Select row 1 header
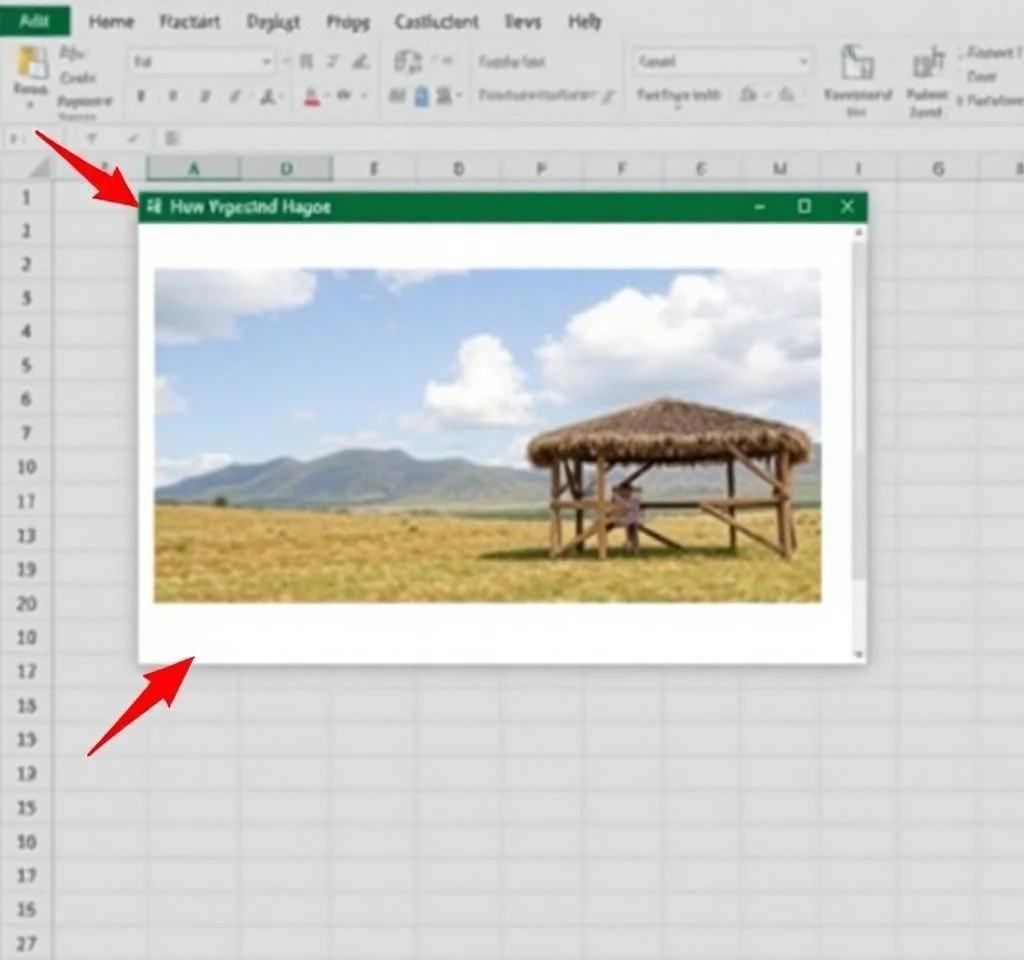The width and height of the screenshot is (1024, 960). coord(26,197)
